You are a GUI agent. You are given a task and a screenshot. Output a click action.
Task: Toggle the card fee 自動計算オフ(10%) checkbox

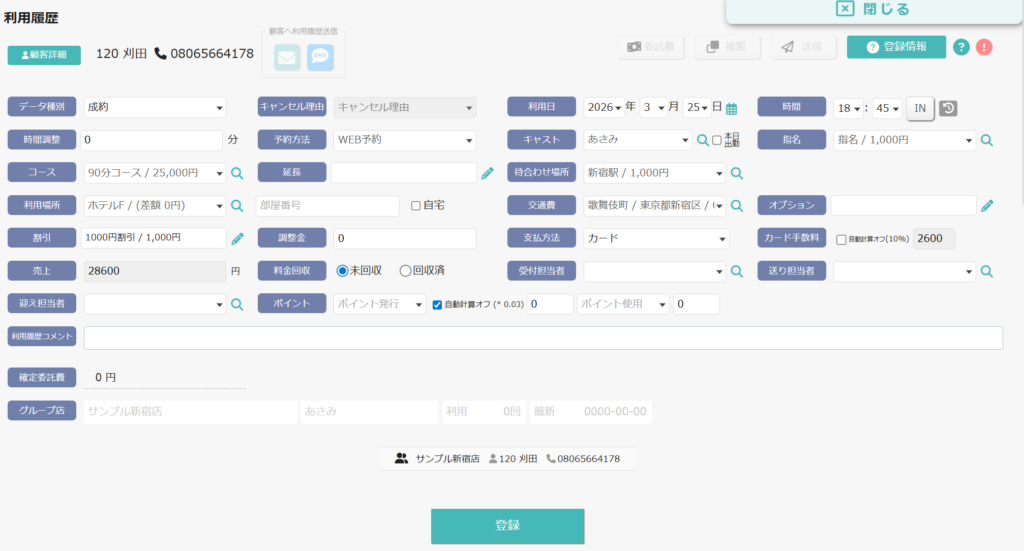(x=841, y=240)
